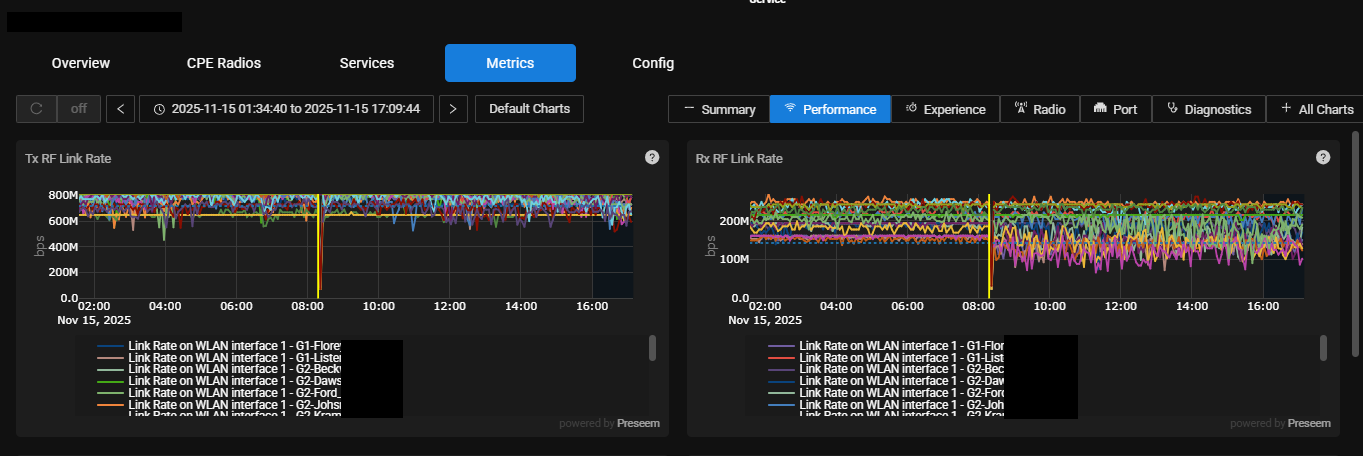Open the Diagnostics charts
This screenshot has height=456, width=1363.
(1208, 109)
